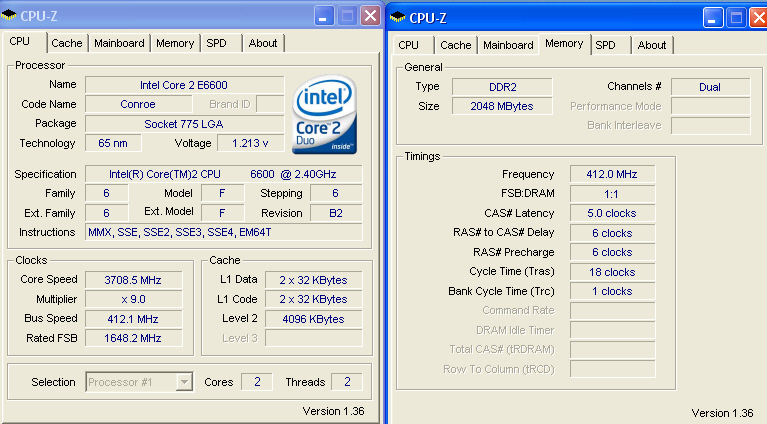Click the empty DRAM Idle Timer field
The height and width of the screenshot is (424, 767).
point(612,330)
